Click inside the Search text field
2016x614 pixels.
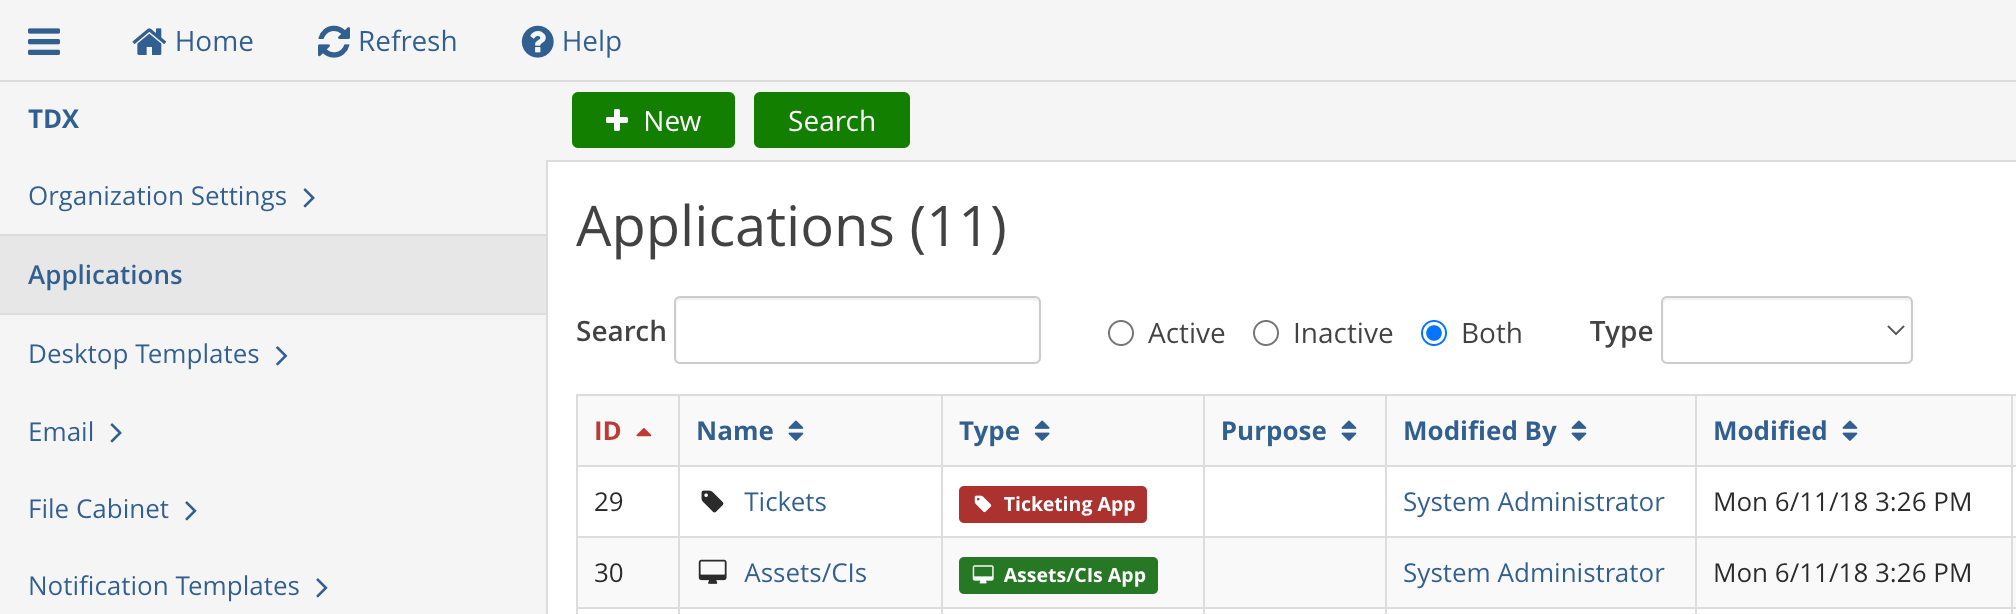857,330
